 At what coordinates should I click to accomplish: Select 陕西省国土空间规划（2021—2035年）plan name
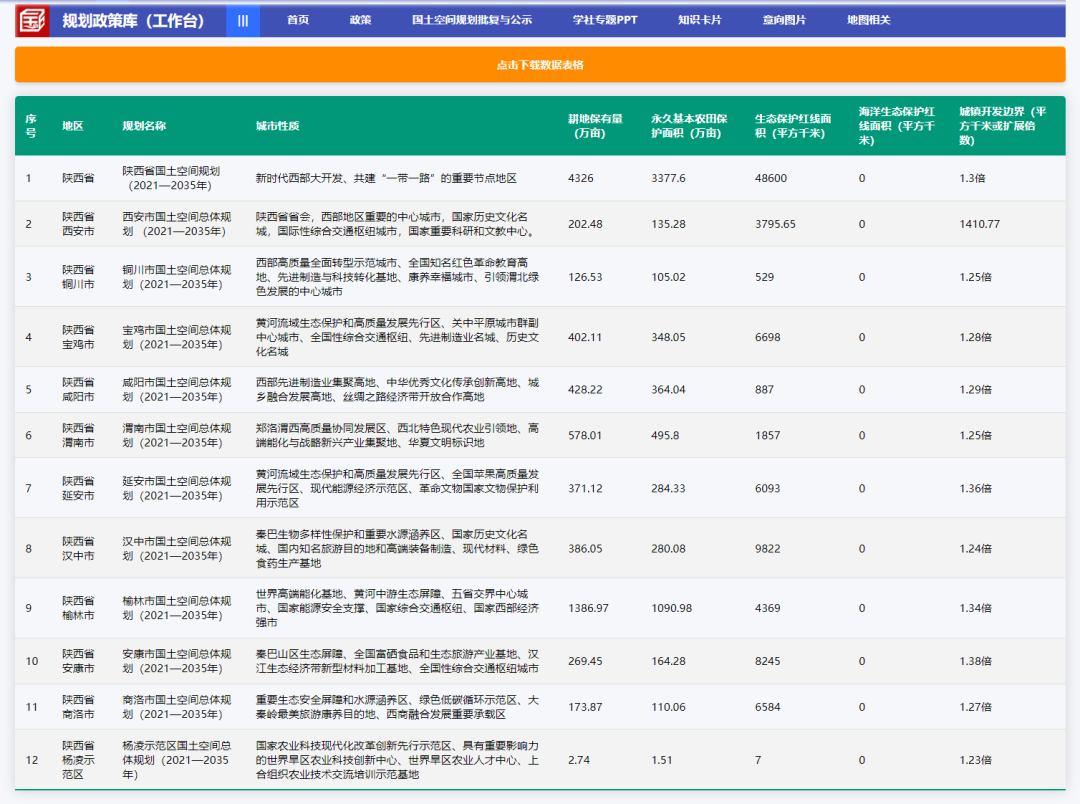[x=171, y=178]
